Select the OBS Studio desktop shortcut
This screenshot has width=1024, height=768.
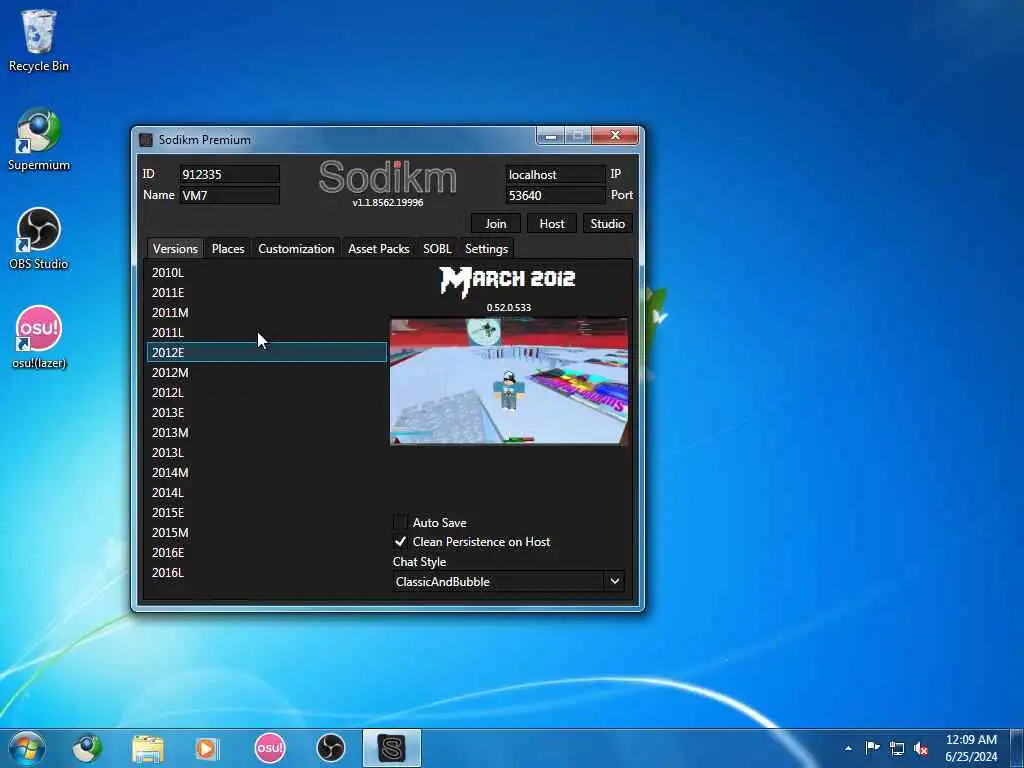(x=39, y=238)
